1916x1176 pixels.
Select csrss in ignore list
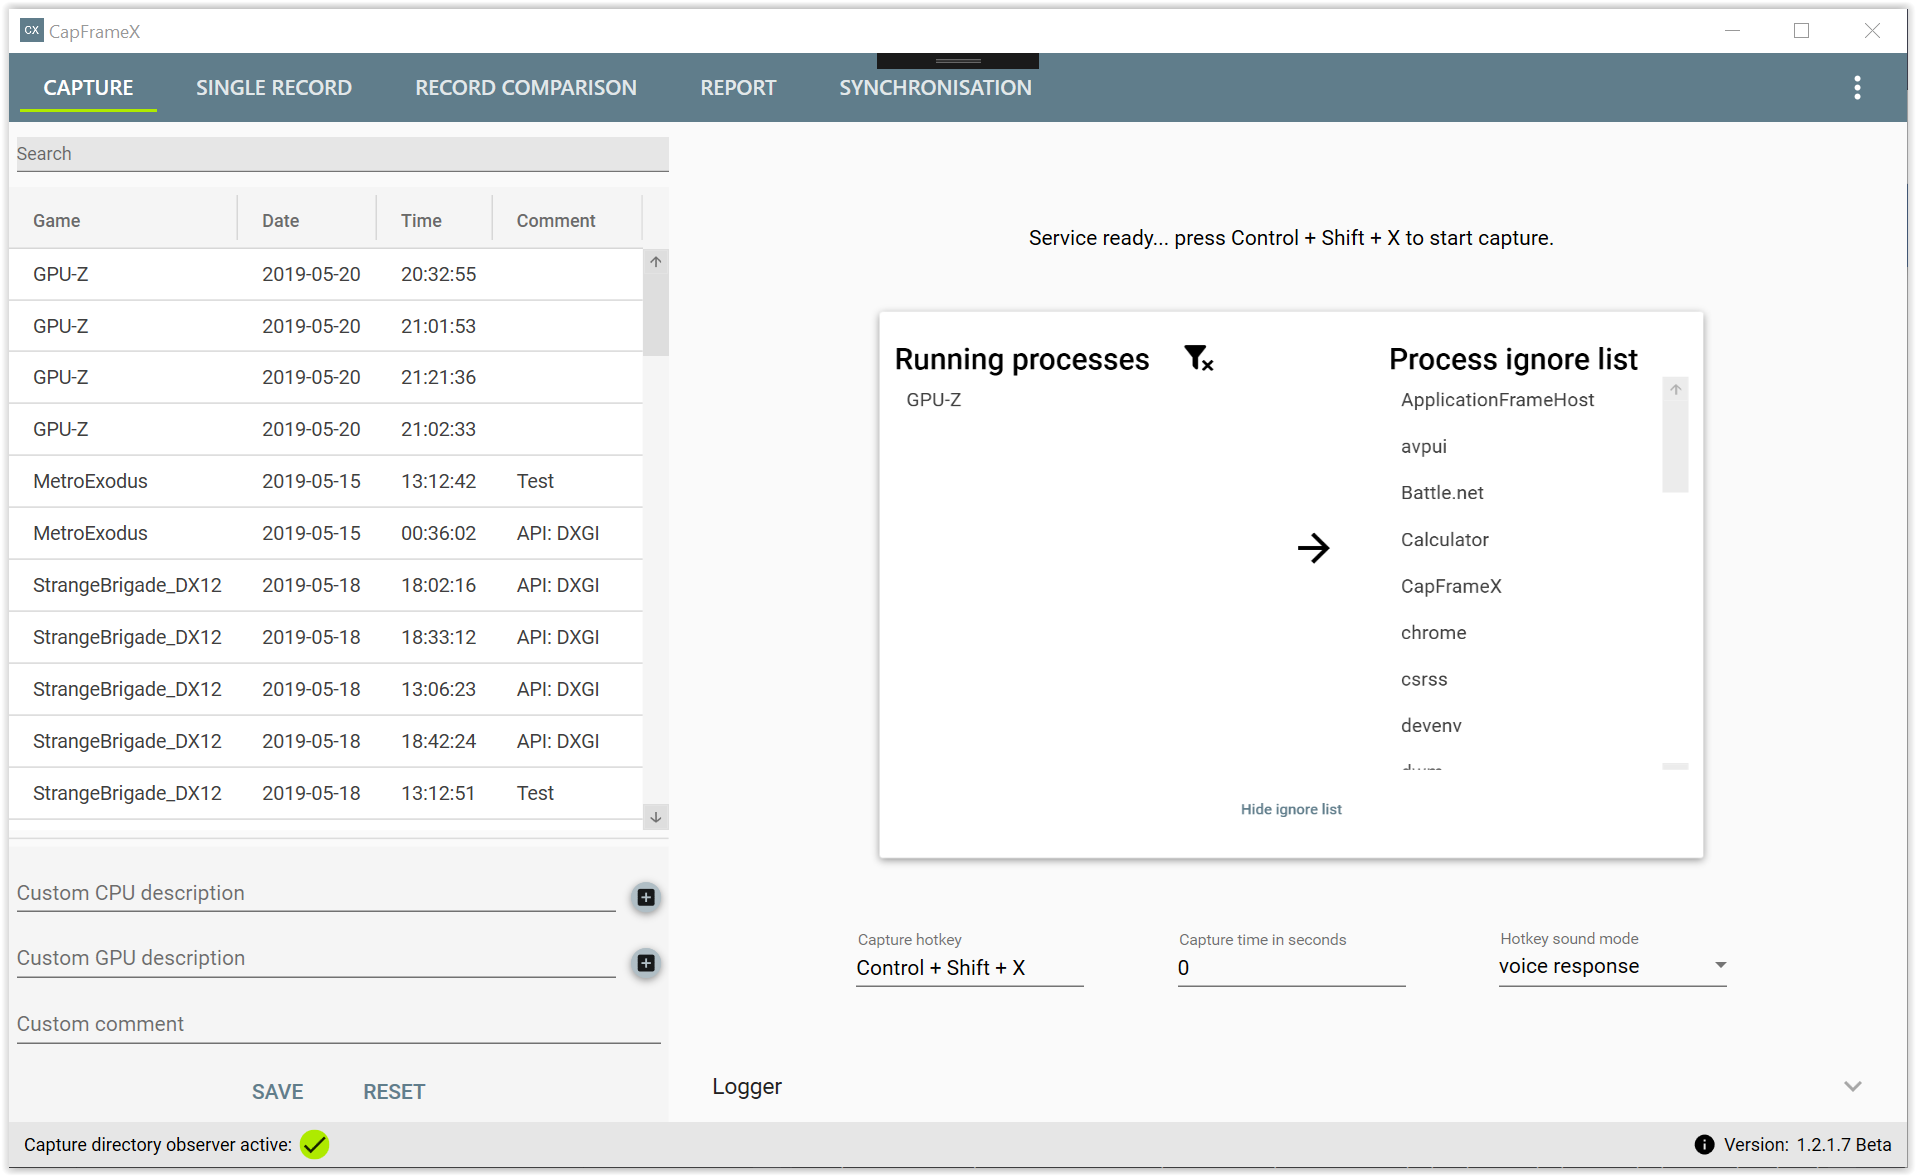pyautogui.click(x=1423, y=680)
